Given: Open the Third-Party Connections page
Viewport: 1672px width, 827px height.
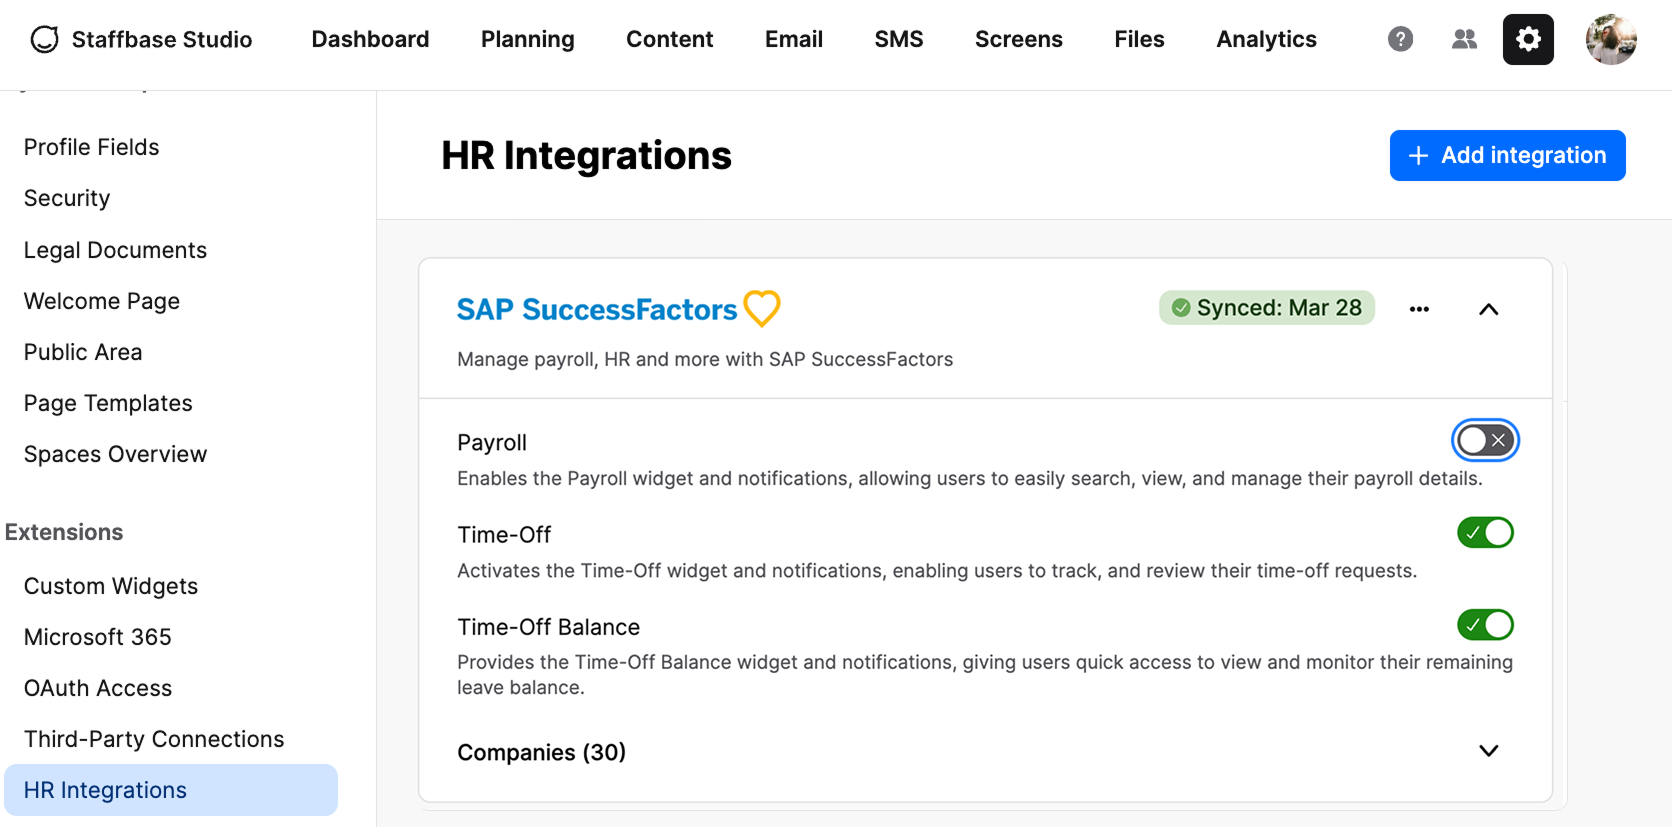Looking at the screenshot, I should (153, 738).
